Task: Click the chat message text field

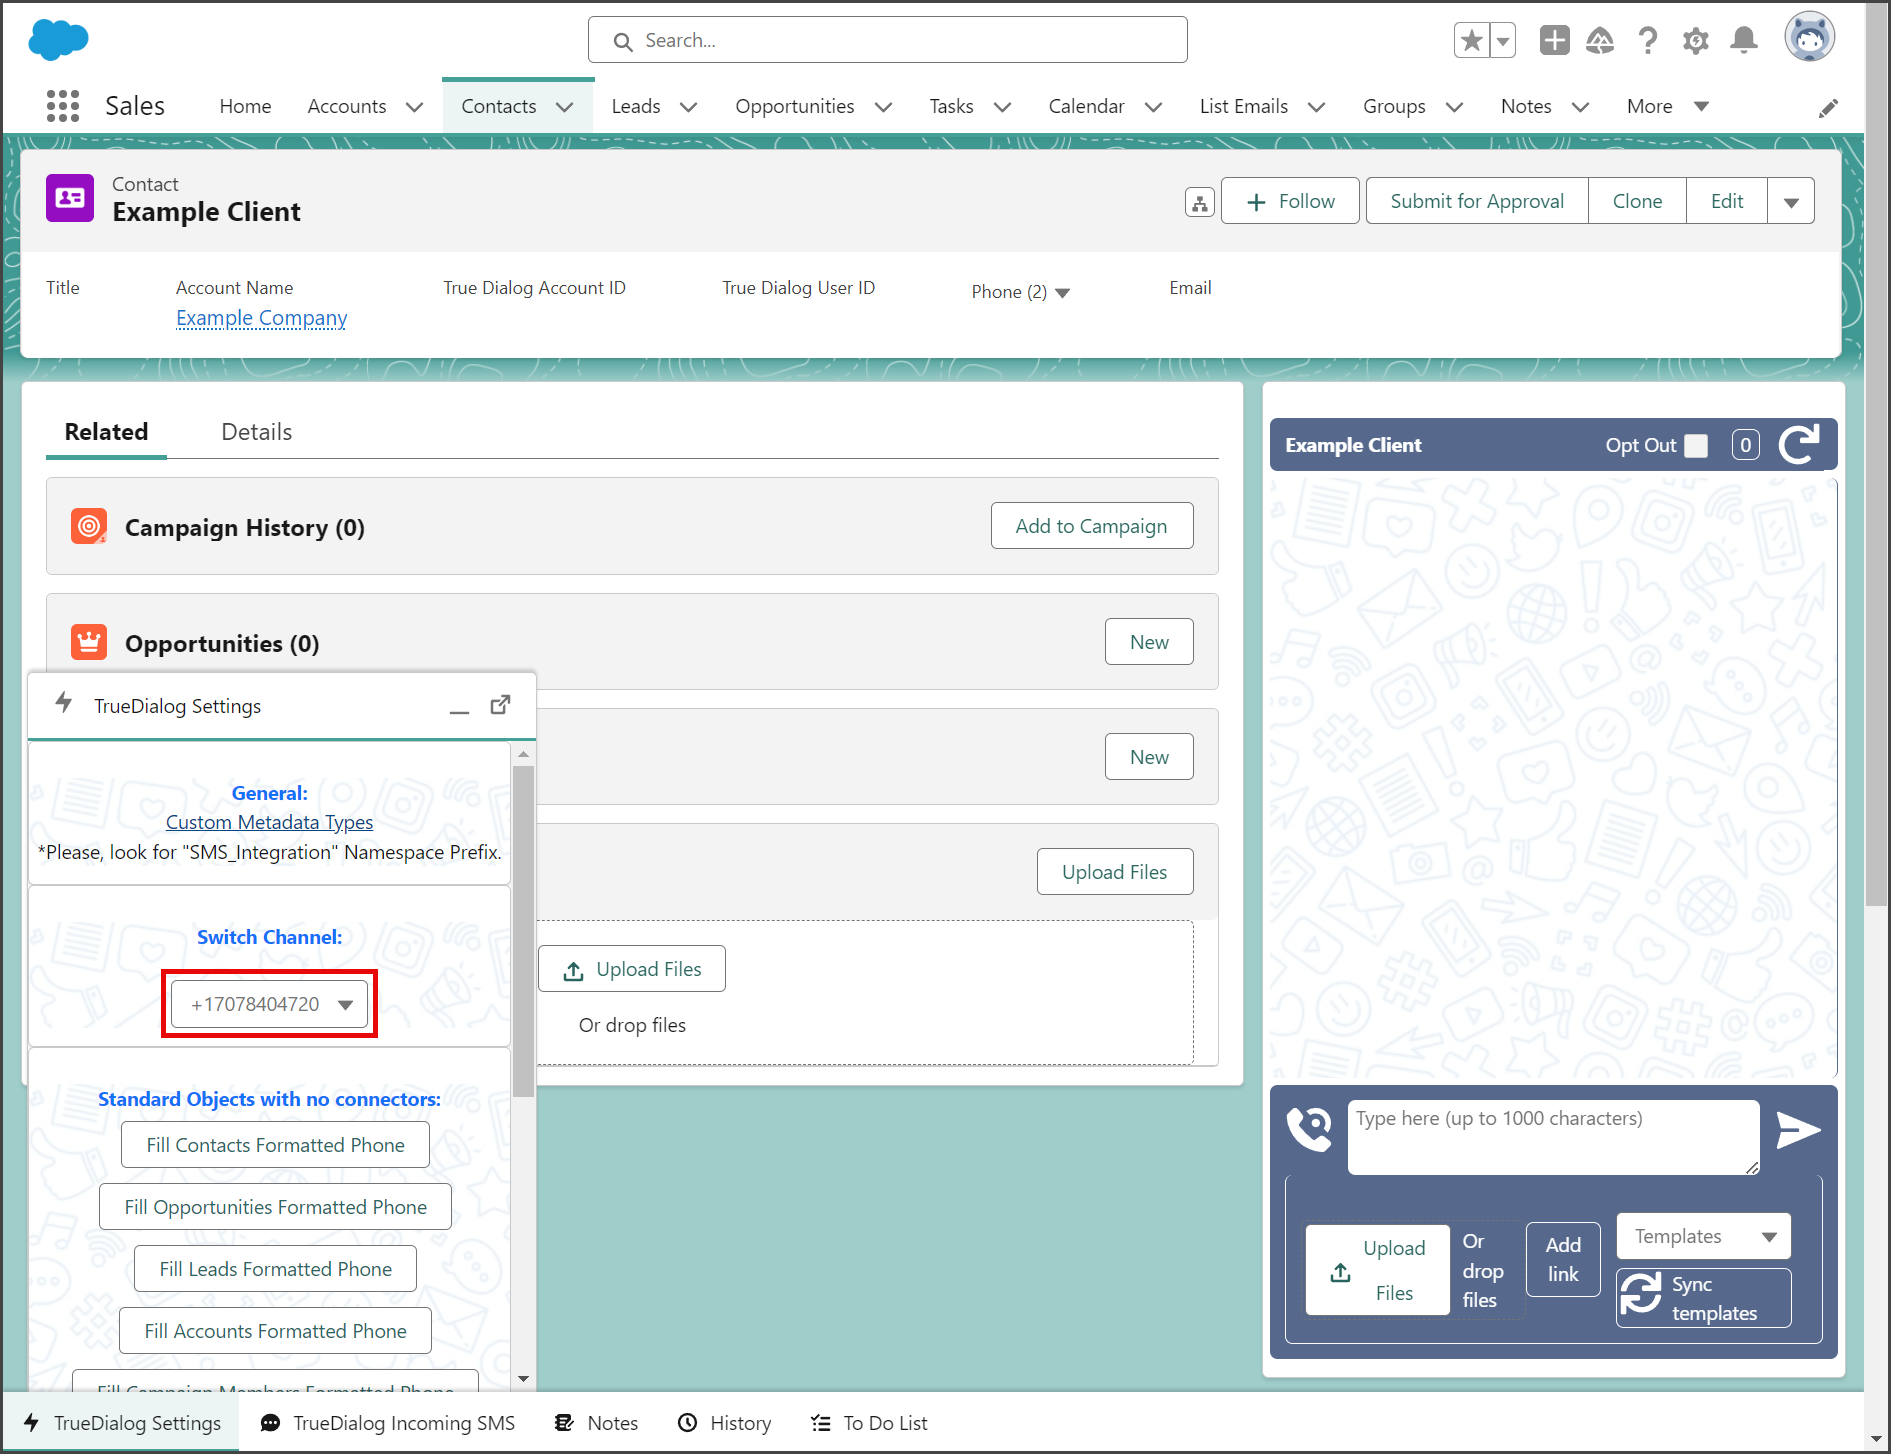Action: (1553, 1137)
